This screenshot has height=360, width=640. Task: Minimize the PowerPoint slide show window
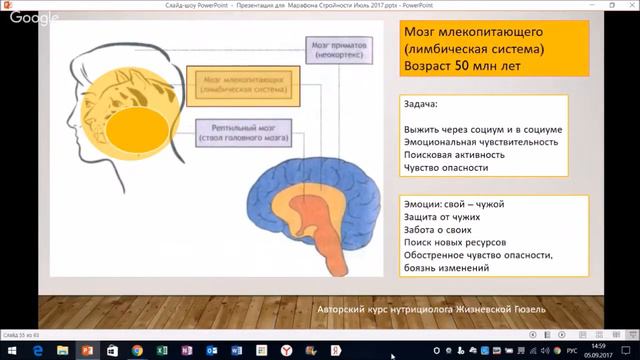pyautogui.click(x=593, y=5)
